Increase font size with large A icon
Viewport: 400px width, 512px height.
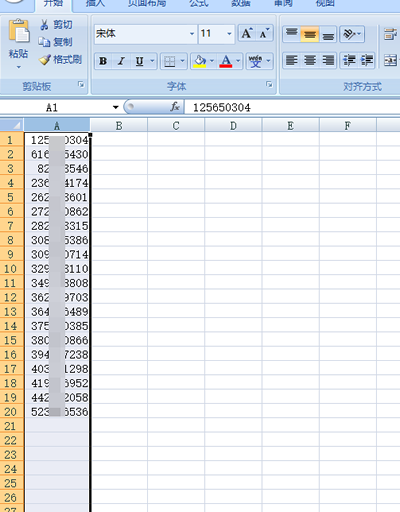coord(247,34)
